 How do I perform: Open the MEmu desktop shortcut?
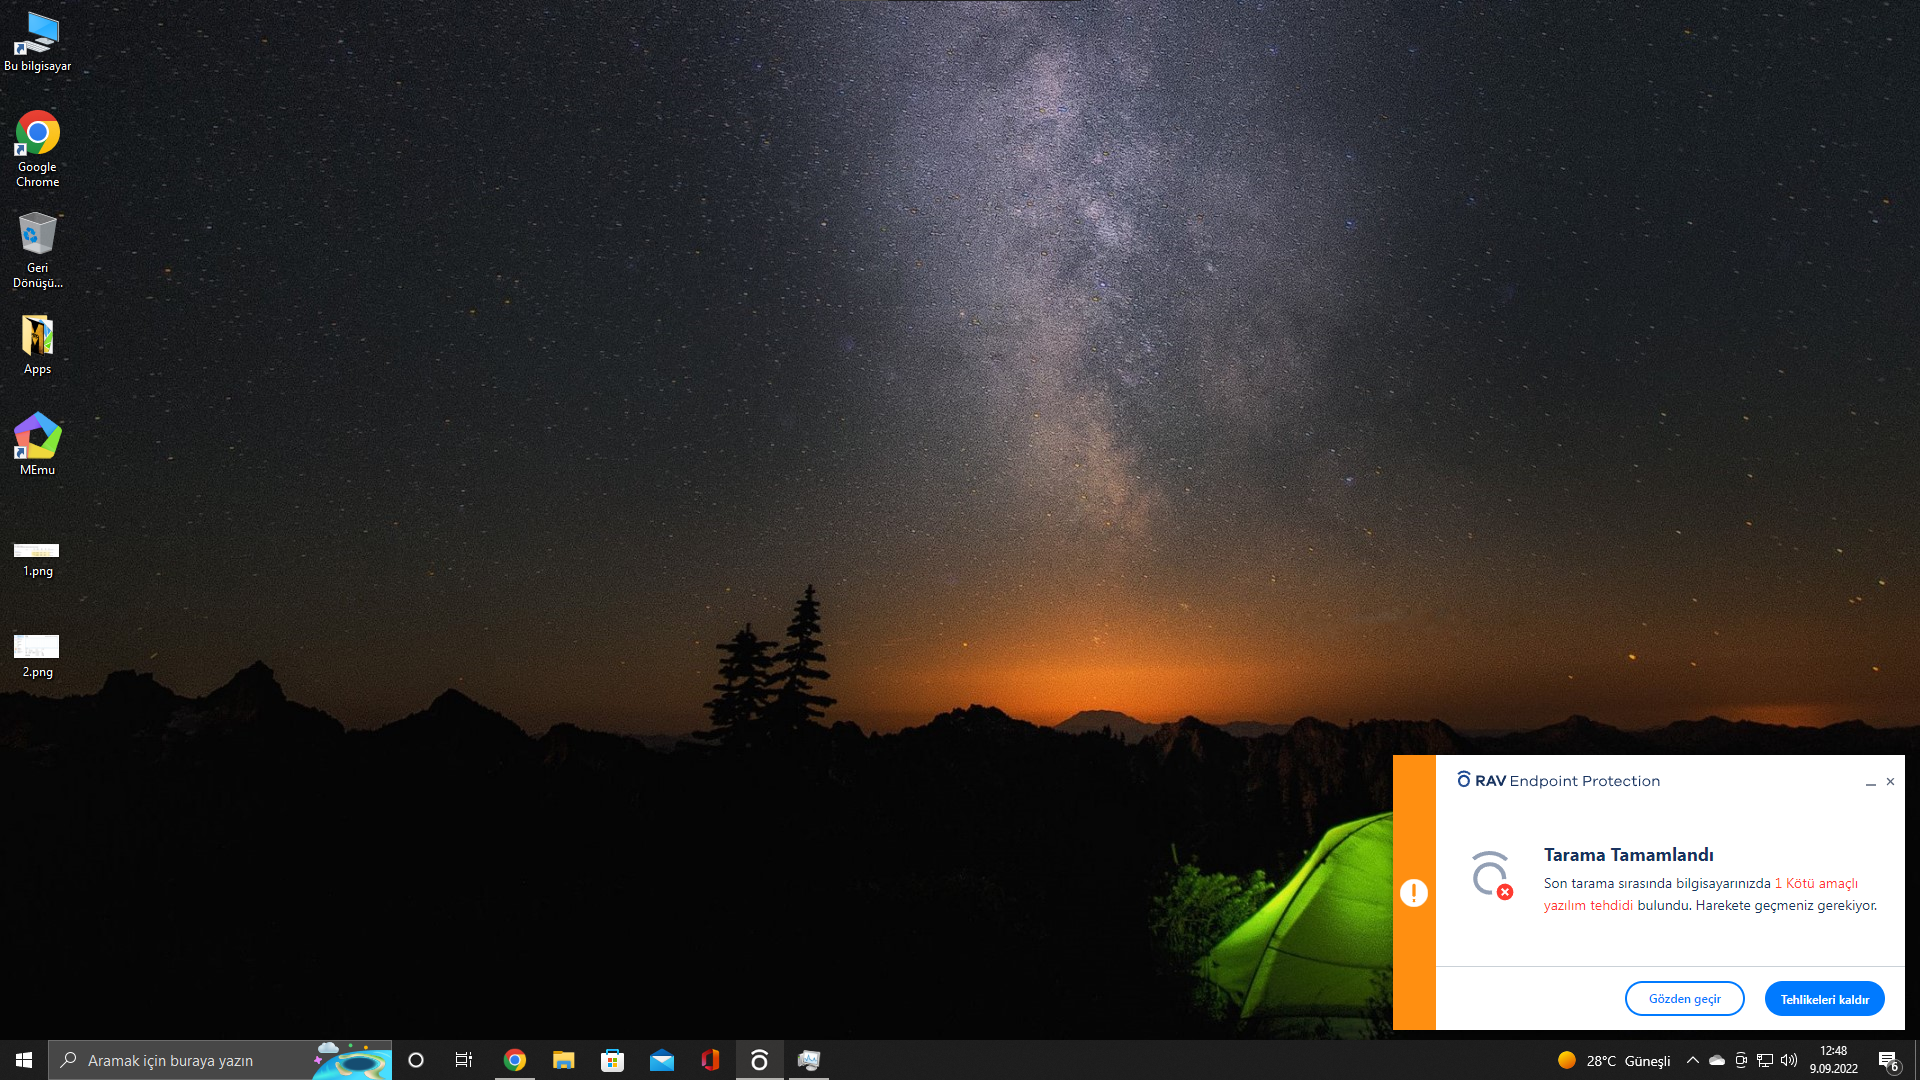click(x=37, y=438)
